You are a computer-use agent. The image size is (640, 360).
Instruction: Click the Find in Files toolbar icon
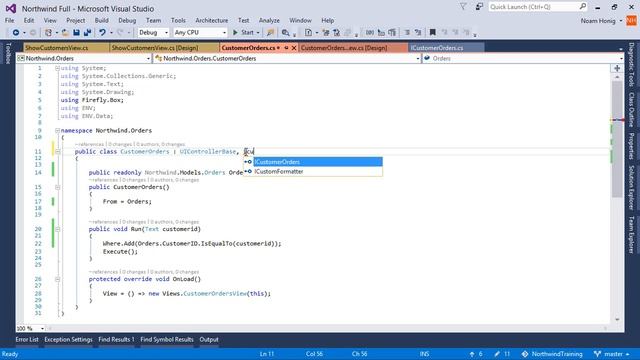[x=285, y=32]
